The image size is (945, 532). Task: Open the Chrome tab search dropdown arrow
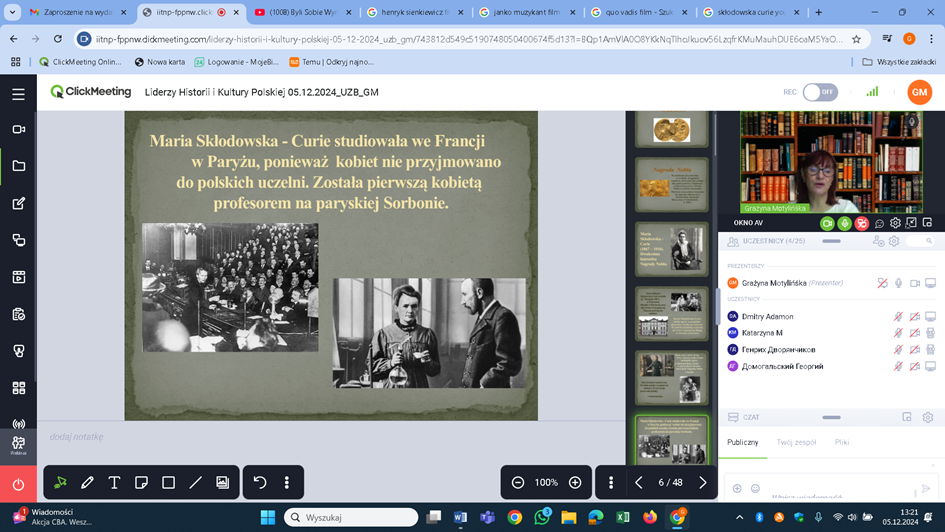pyautogui.click(x=12, y=12)
